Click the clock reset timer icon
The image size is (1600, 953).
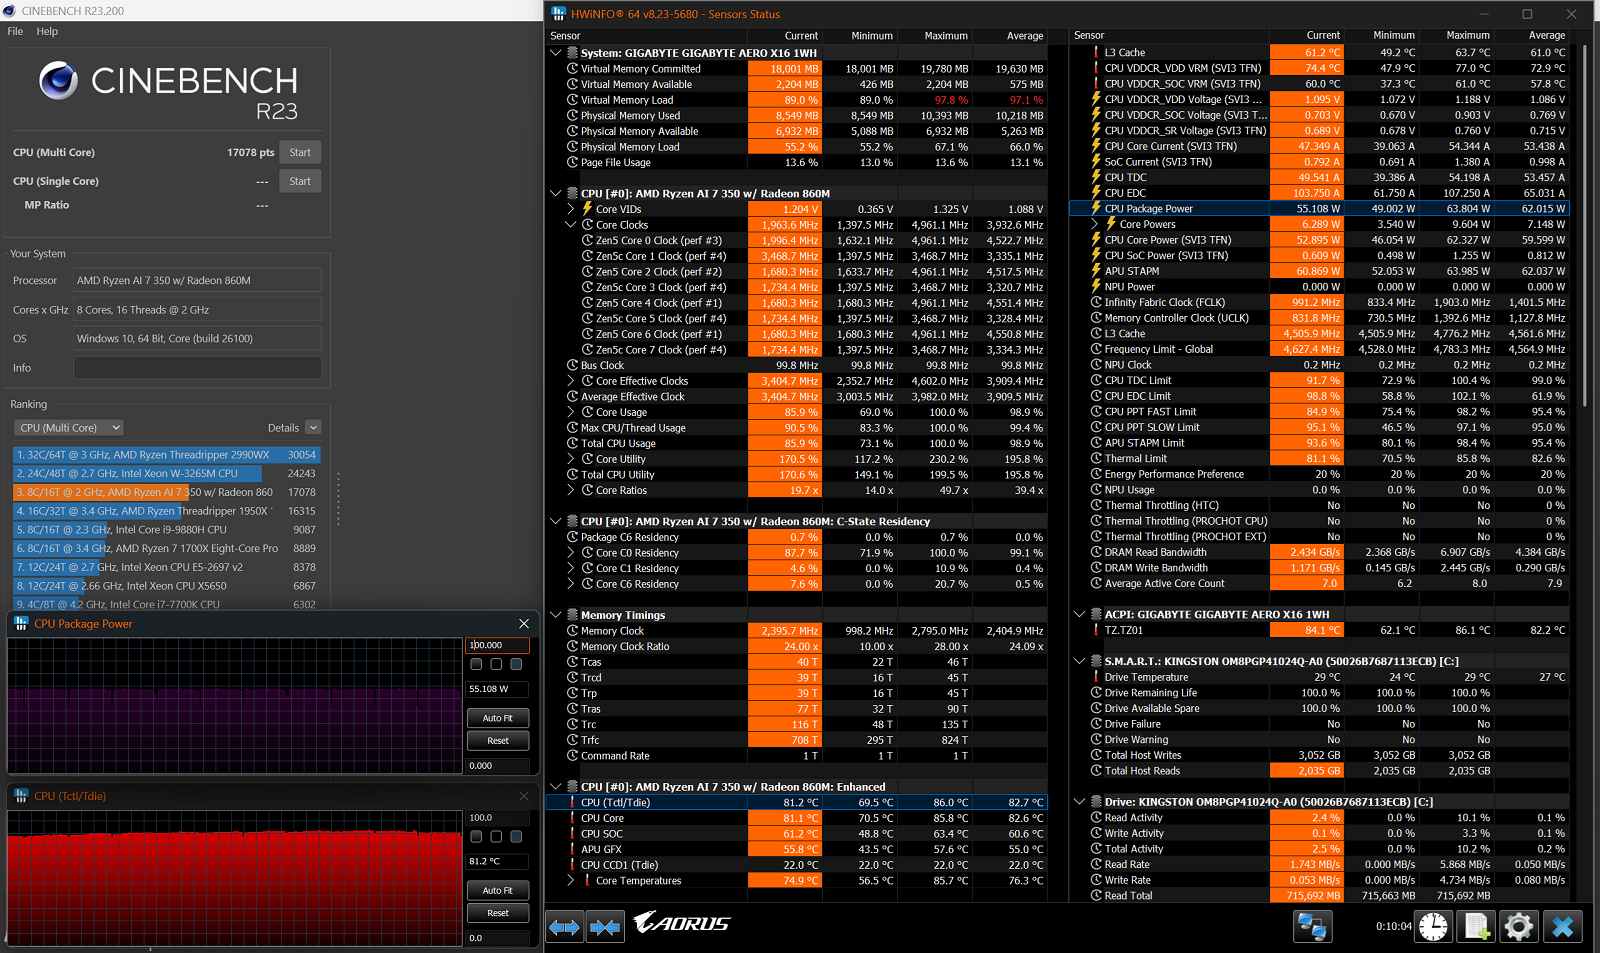(x=1433, y=927)
